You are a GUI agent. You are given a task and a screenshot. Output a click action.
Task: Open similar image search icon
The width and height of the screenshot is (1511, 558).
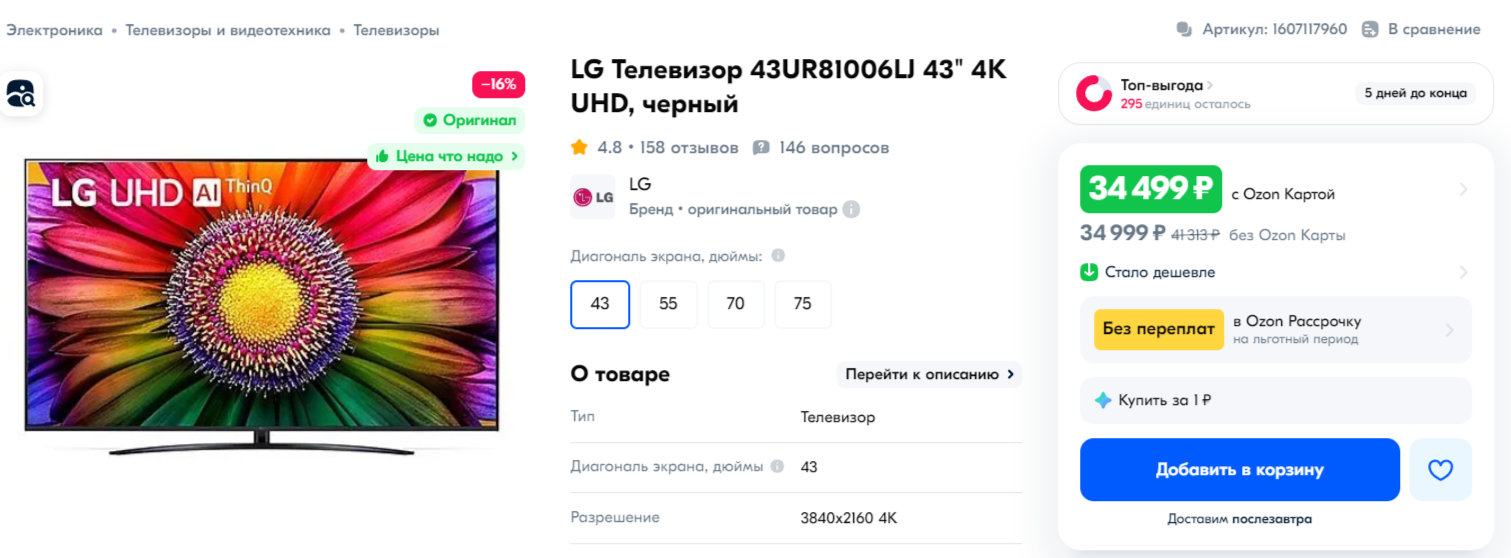click(x=21, y=94)
